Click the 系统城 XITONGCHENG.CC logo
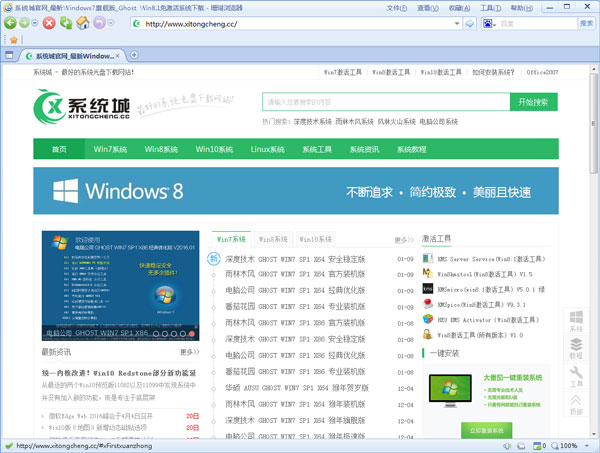This screenshot has height=453, width=600. (x=82, y=107)
